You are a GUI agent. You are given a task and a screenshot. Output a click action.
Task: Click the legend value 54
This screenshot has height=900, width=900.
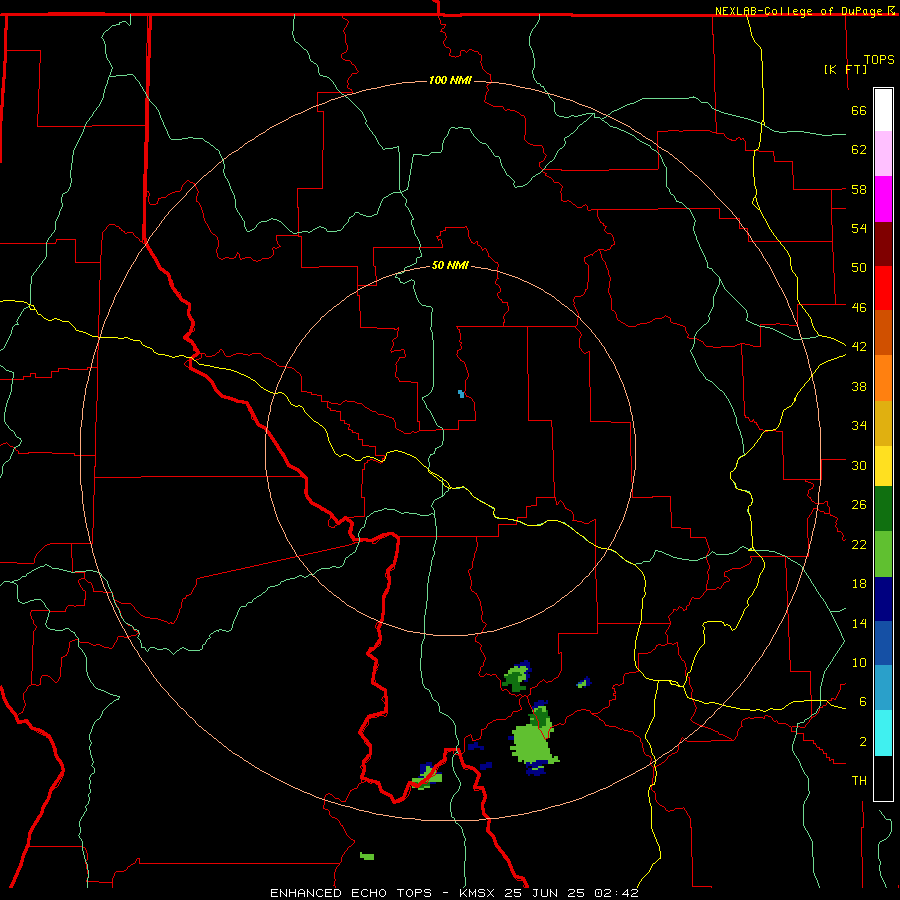coord(859,228)
